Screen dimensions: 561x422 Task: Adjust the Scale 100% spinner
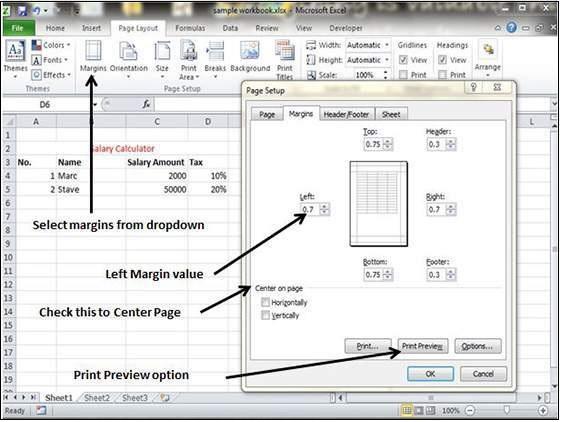pos(386,75)
